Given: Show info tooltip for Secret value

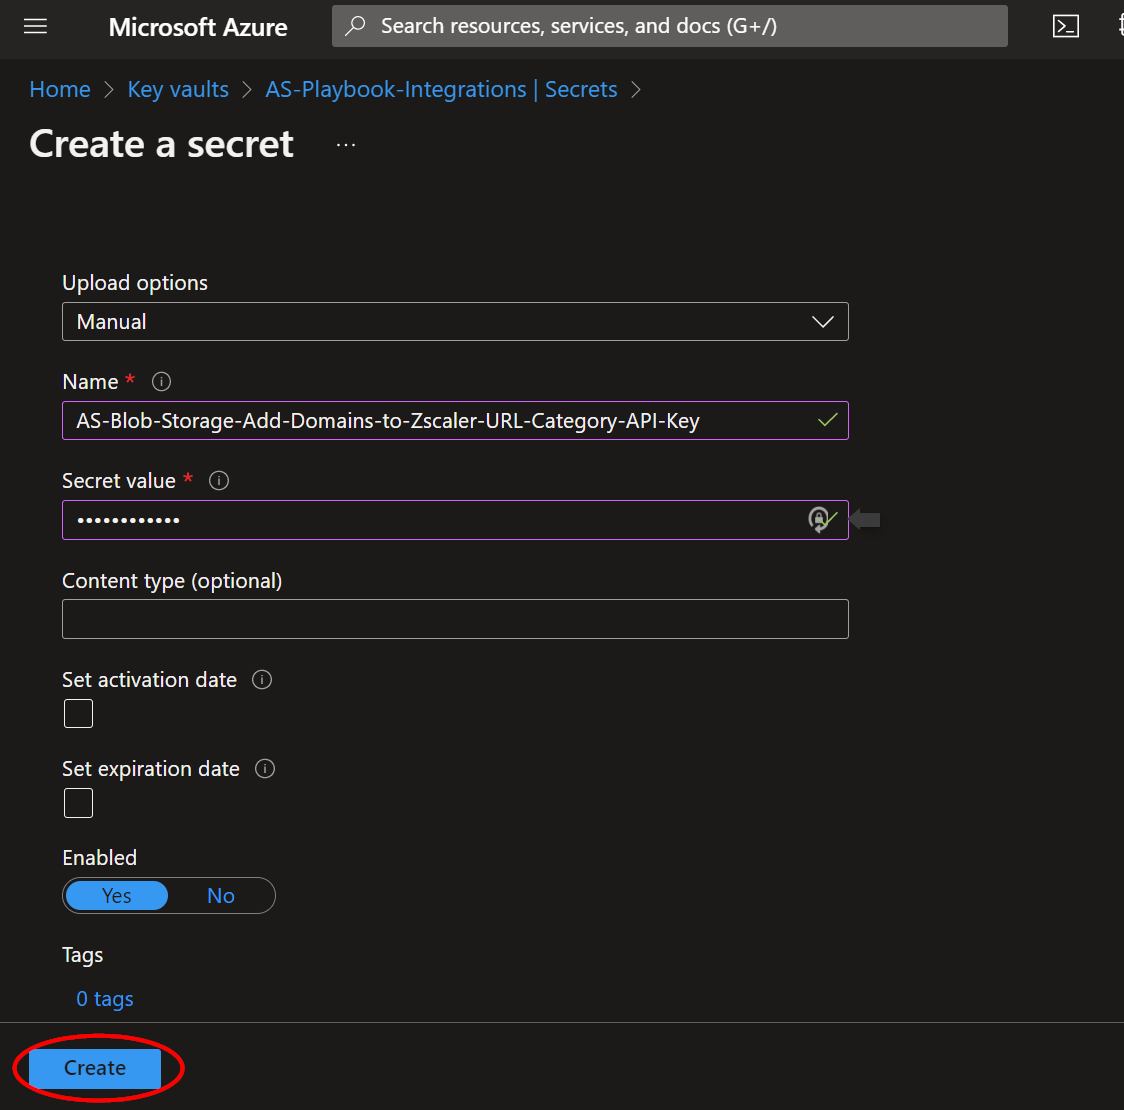Looking at the screenshot, I should pyautogui.click(x=219, y=480).
